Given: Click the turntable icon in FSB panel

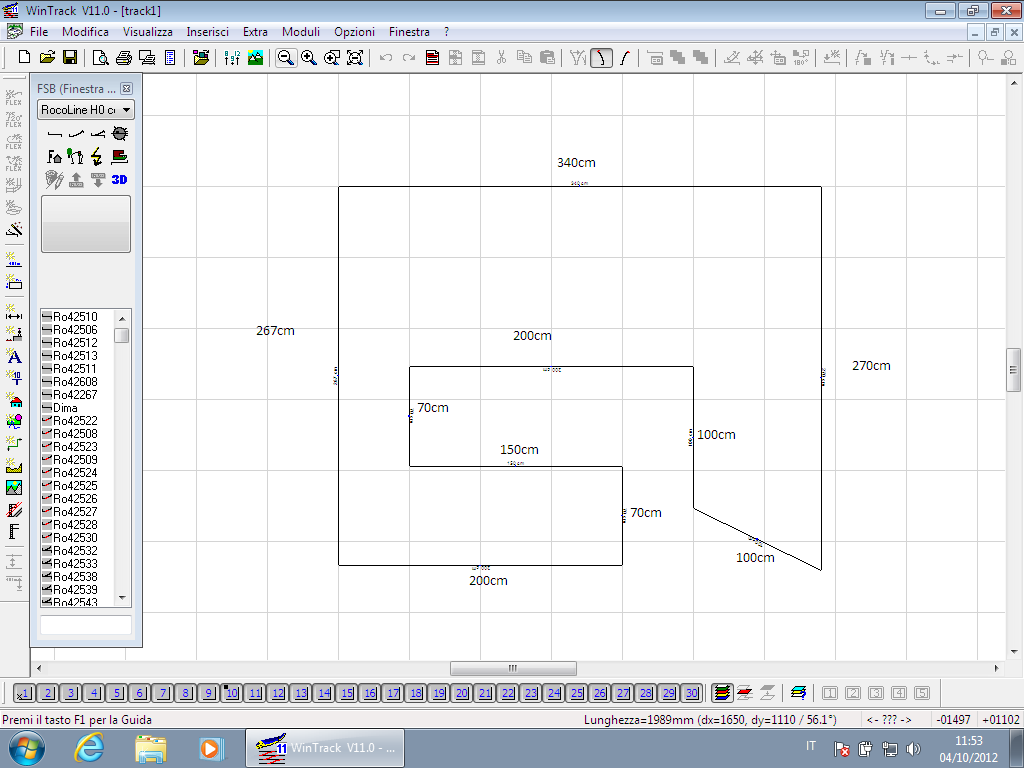Looking at the screenshot, I should pos(120,133).
